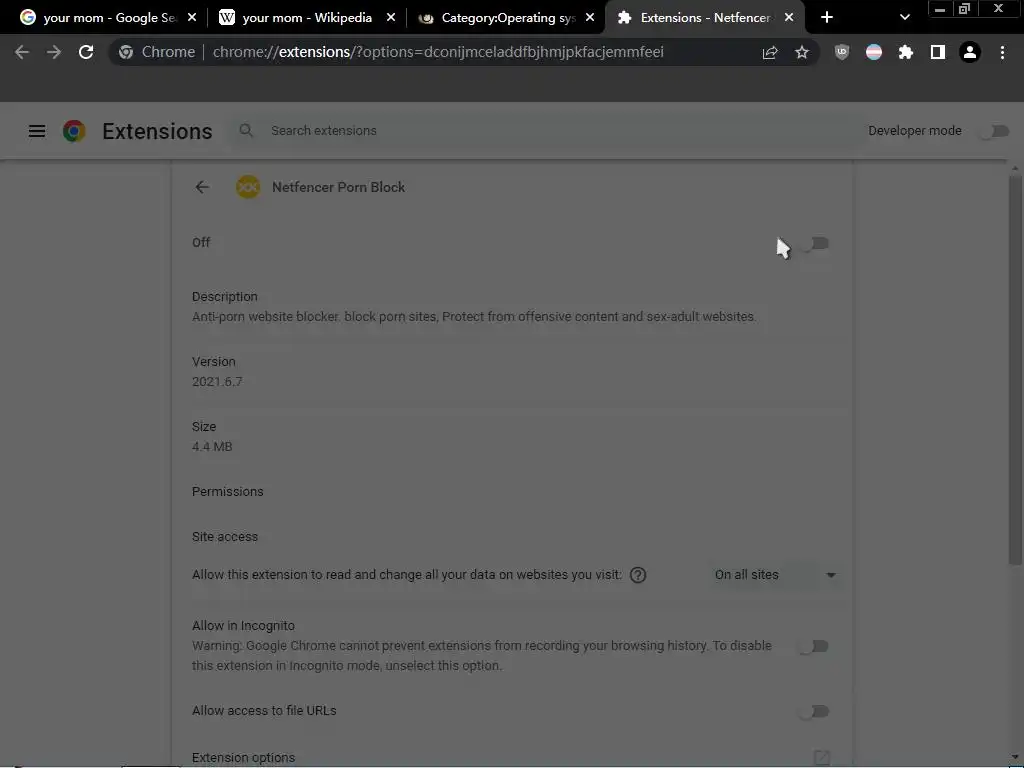Toggle Allow in Incognito
1024x768 pixels.
point(814,647)
